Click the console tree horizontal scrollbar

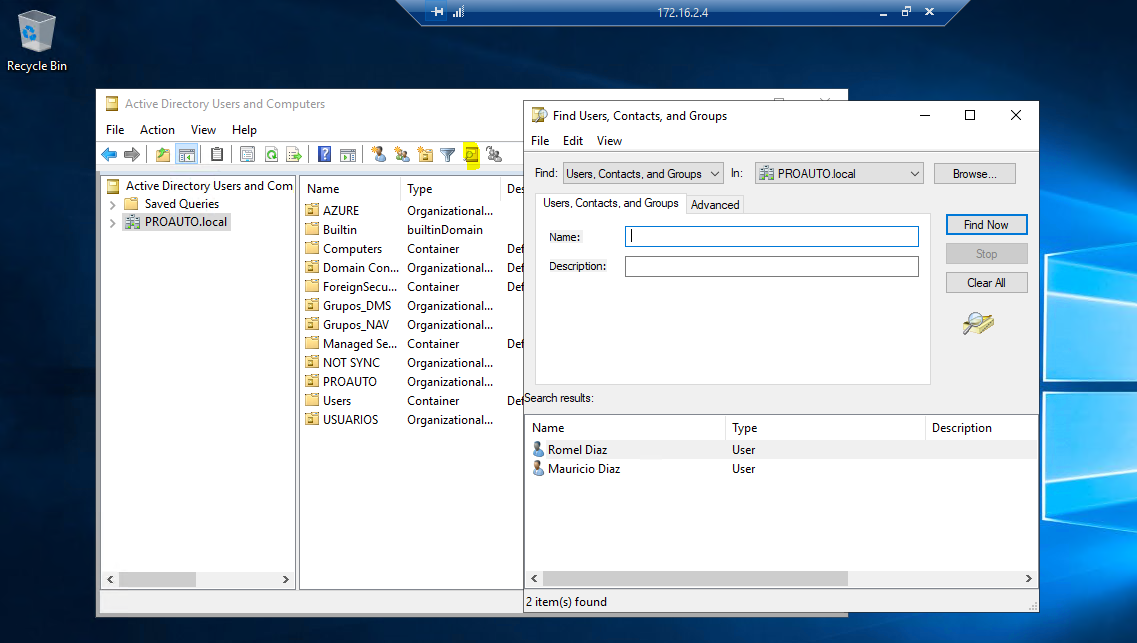coord(157,579)
